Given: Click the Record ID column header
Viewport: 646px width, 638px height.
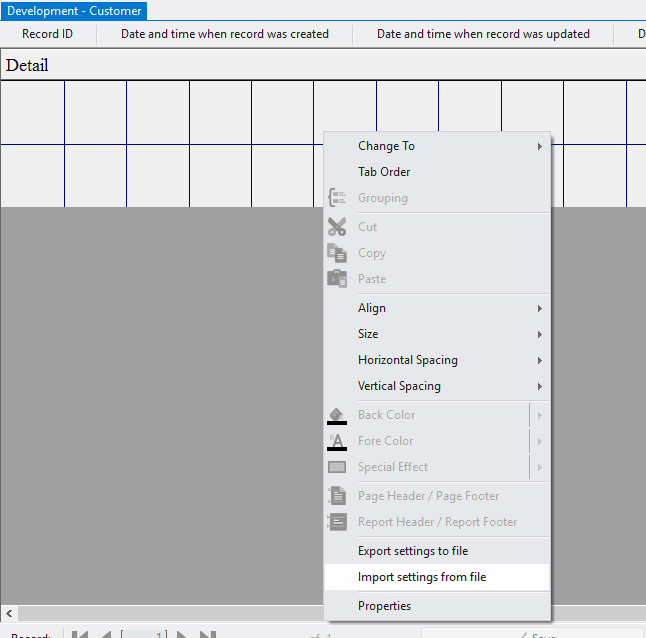Looking at the screenshot, I should click(48, 34).
